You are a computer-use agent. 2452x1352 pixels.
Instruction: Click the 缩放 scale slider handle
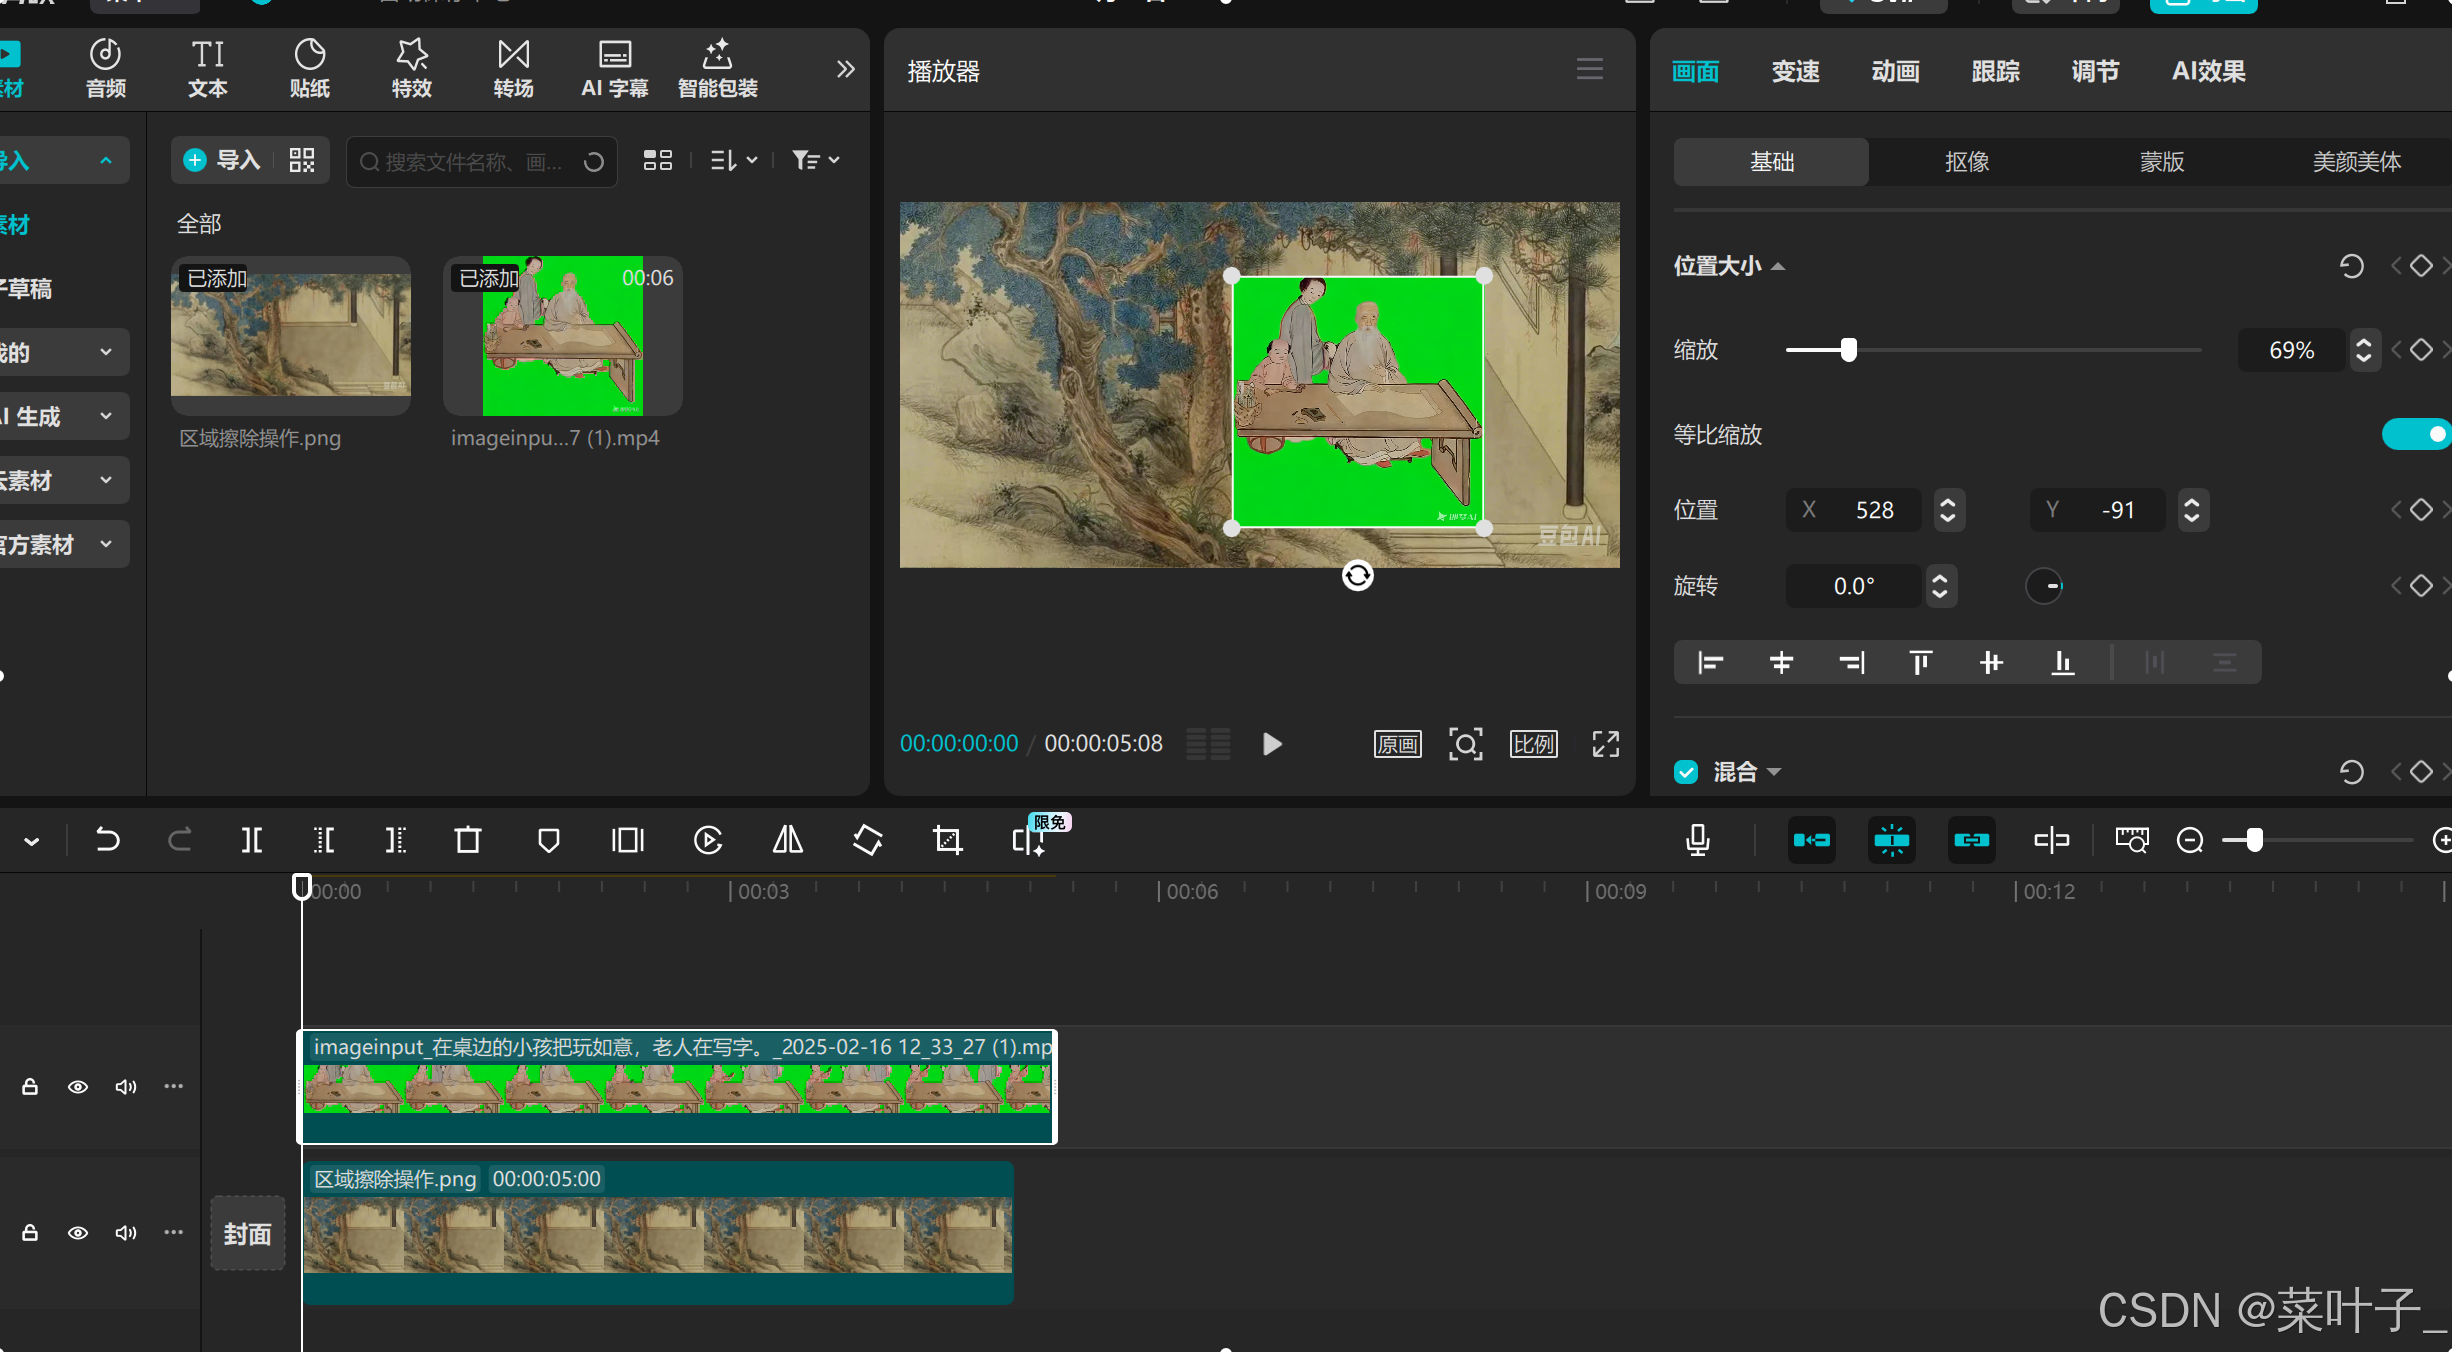click(x=1849, y=350)
